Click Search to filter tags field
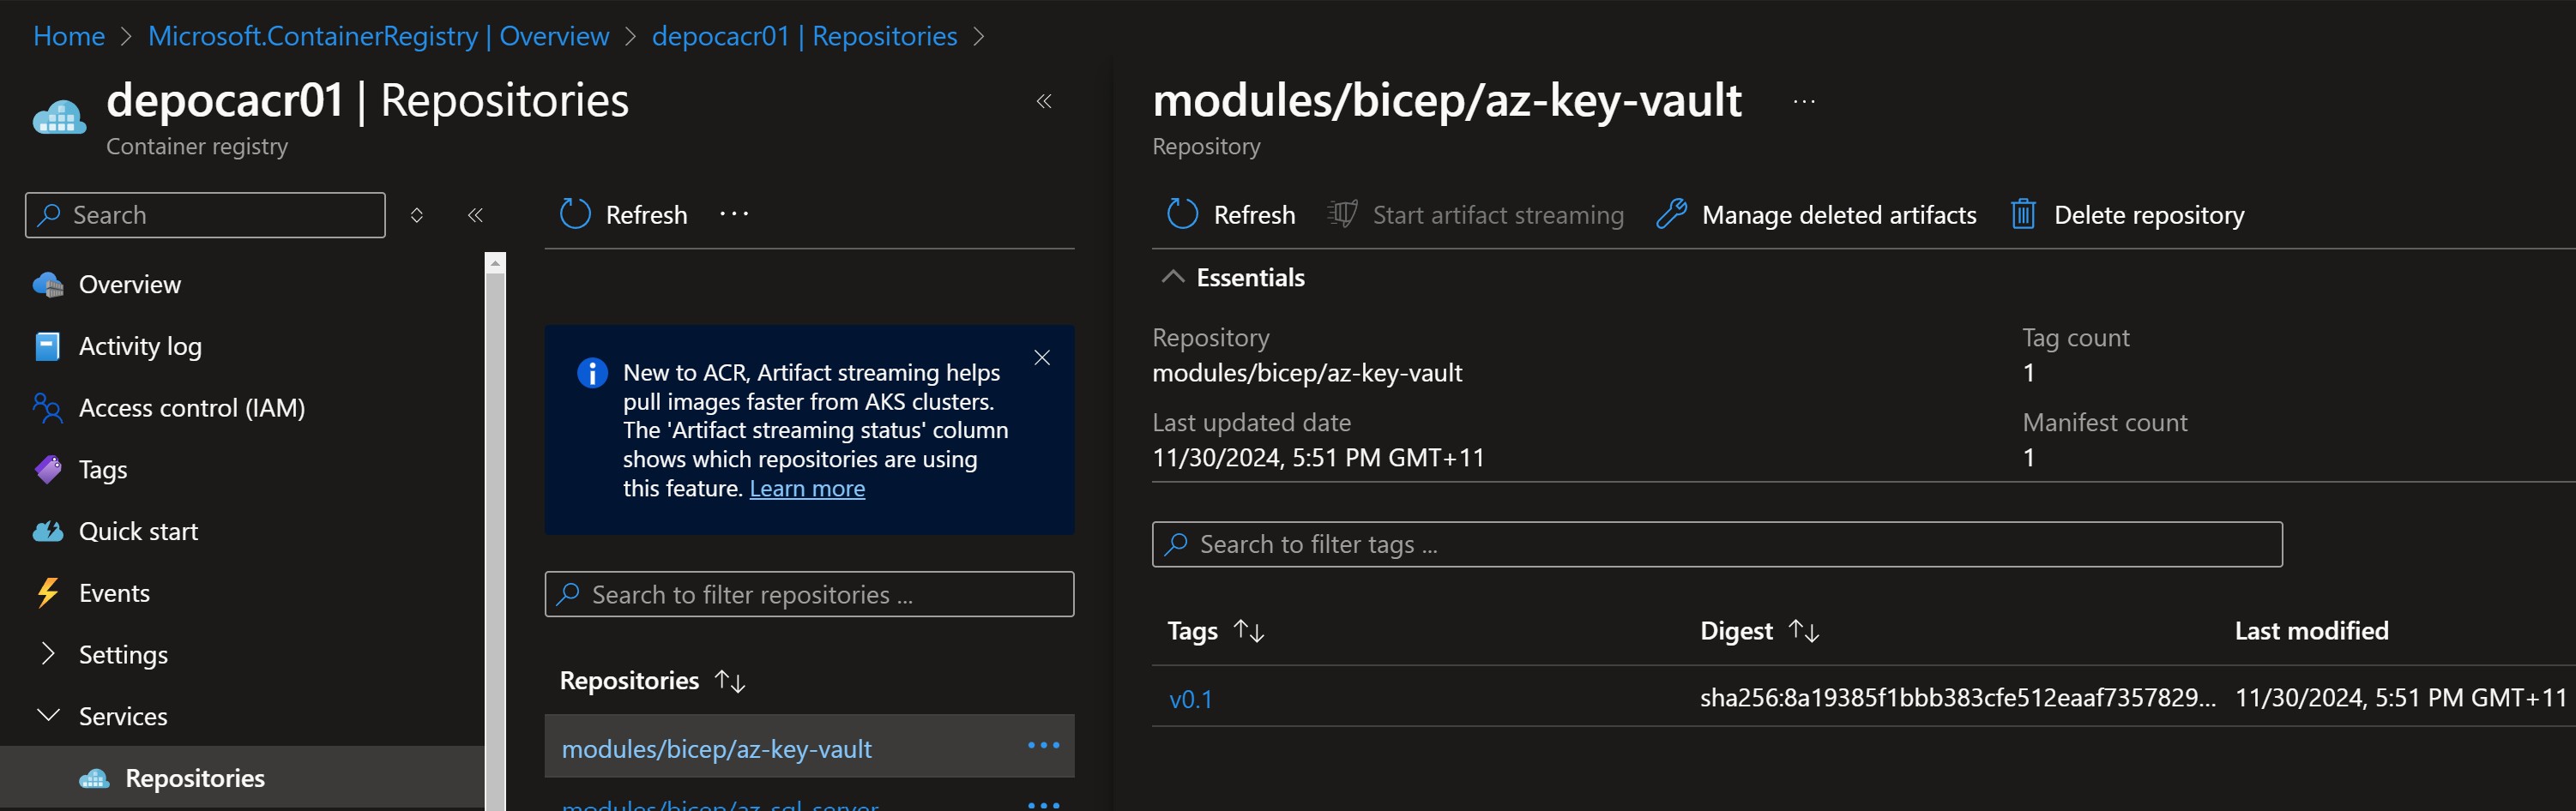2576x811 pixels. (1717, 545)
